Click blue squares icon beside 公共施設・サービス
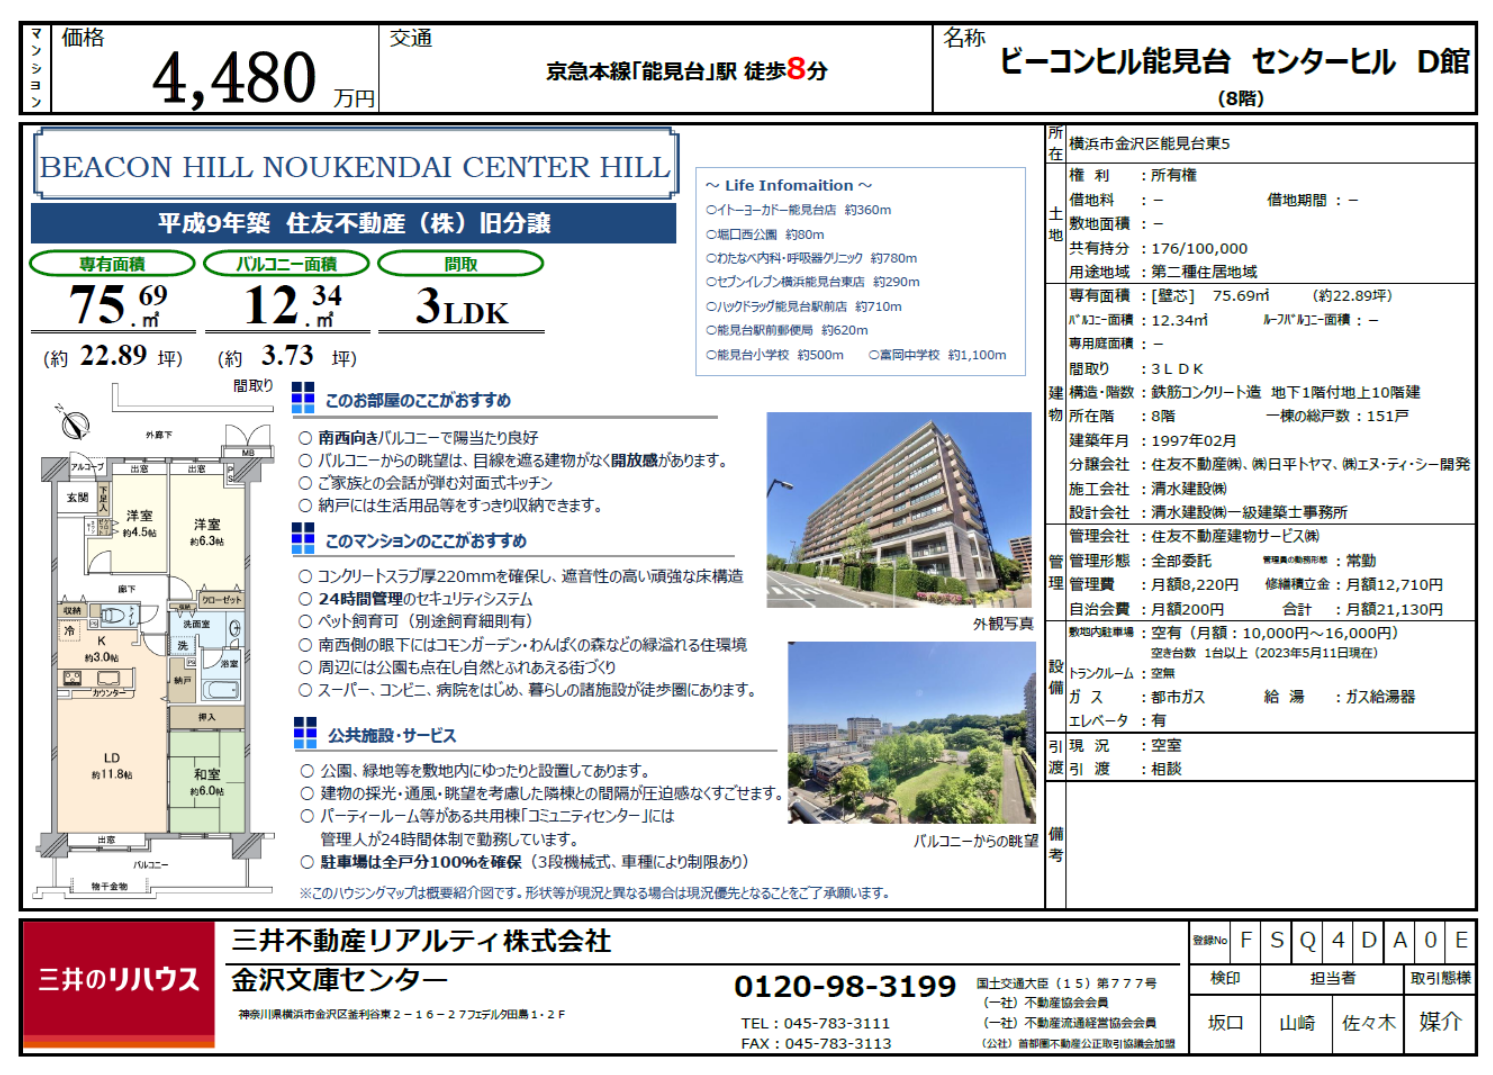 click(305, 733)
